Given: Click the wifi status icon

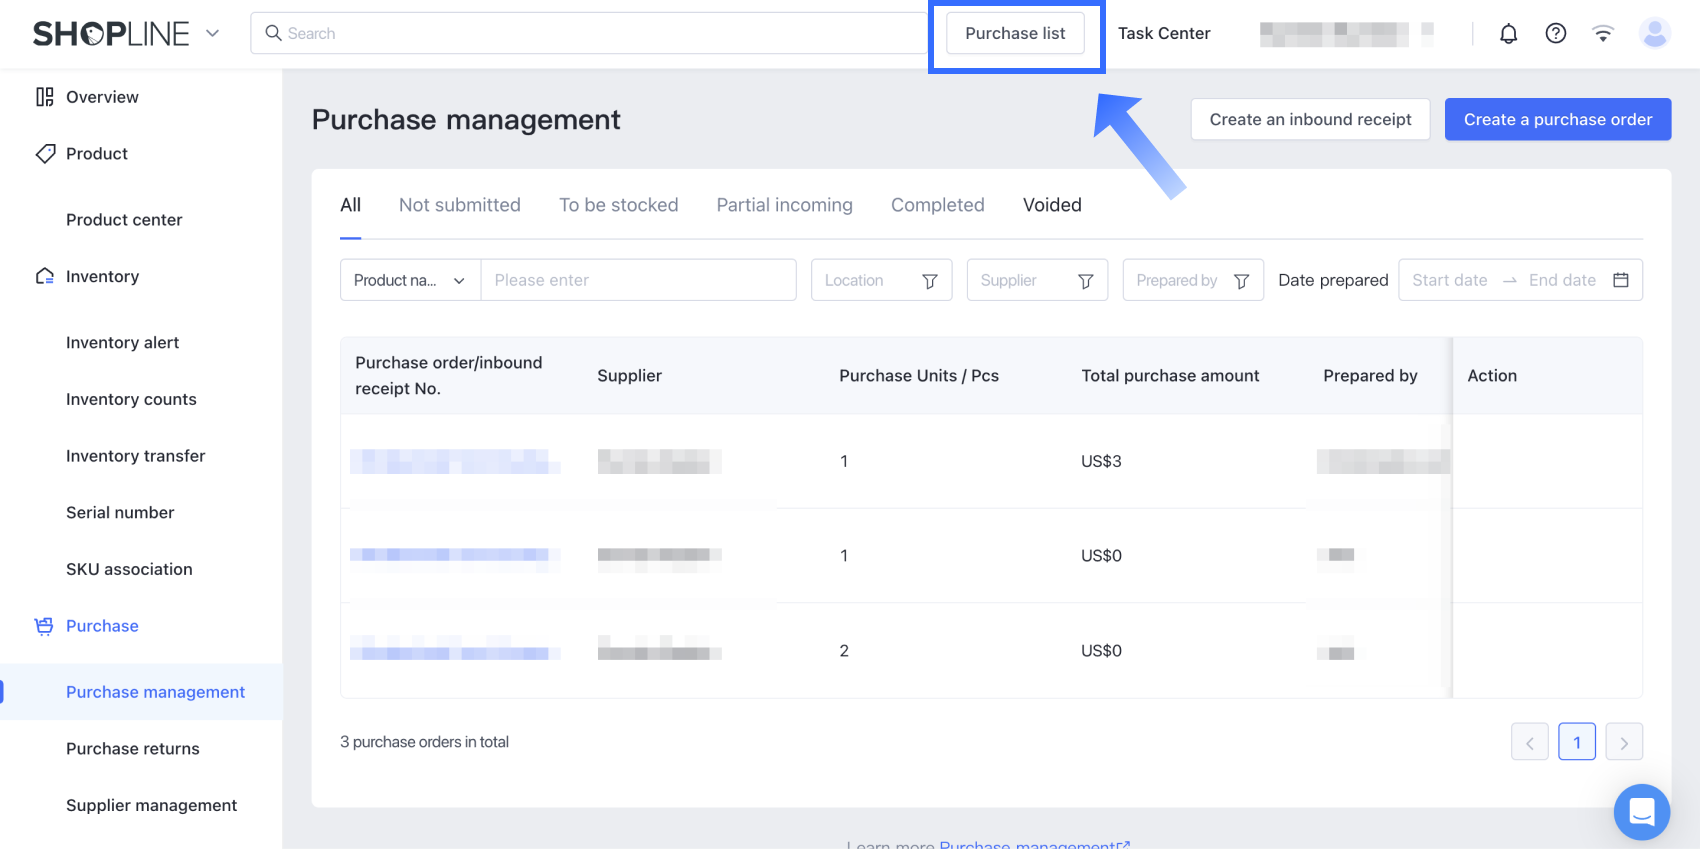Looking at the screenshot, I should [x=1602, y=34].
